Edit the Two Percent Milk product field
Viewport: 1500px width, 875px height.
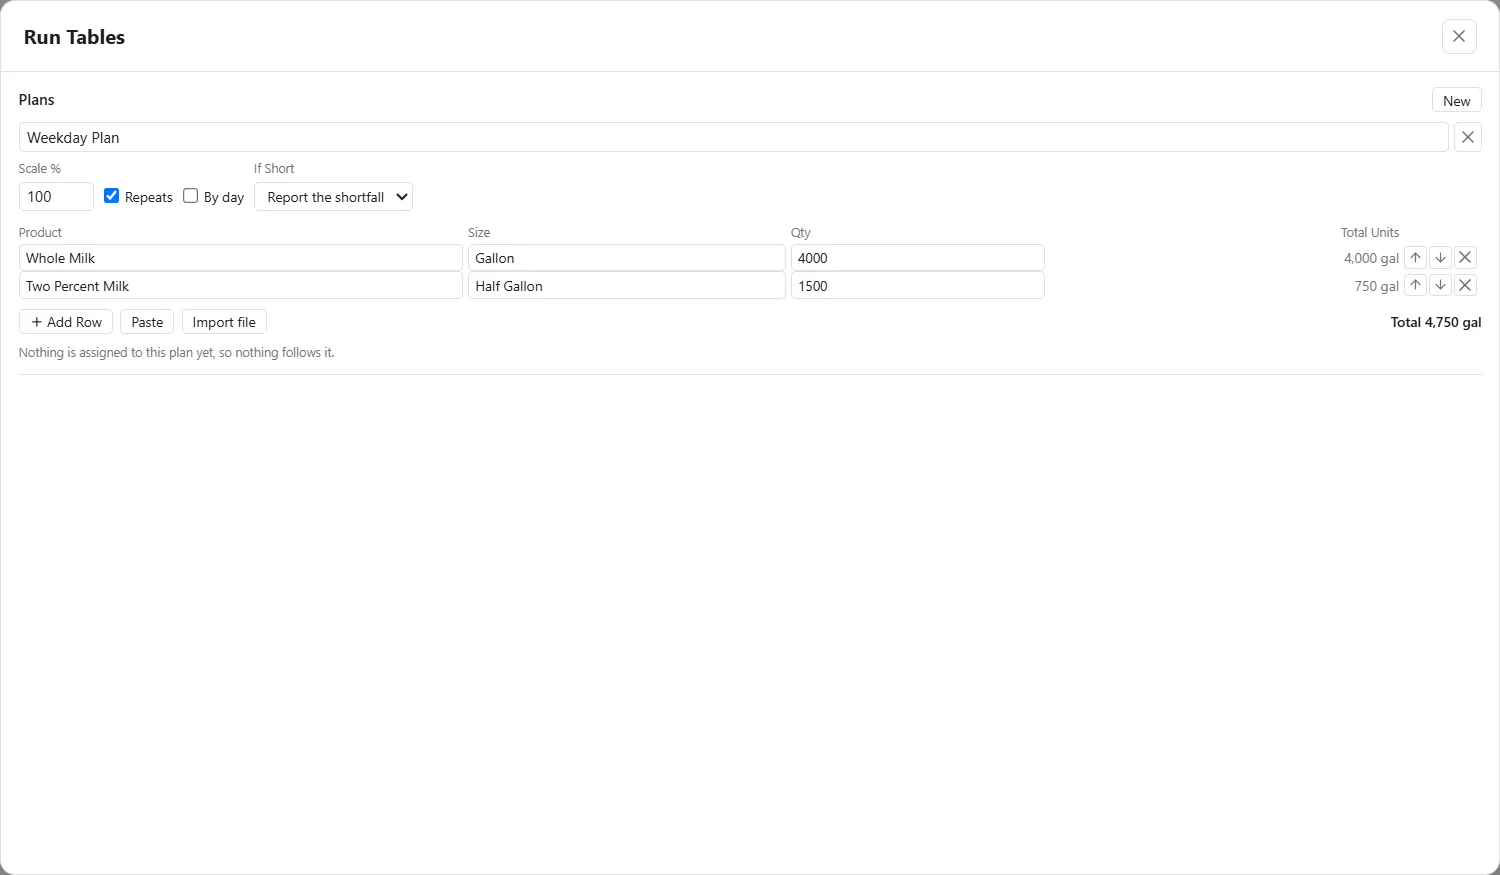click(240, 286)
